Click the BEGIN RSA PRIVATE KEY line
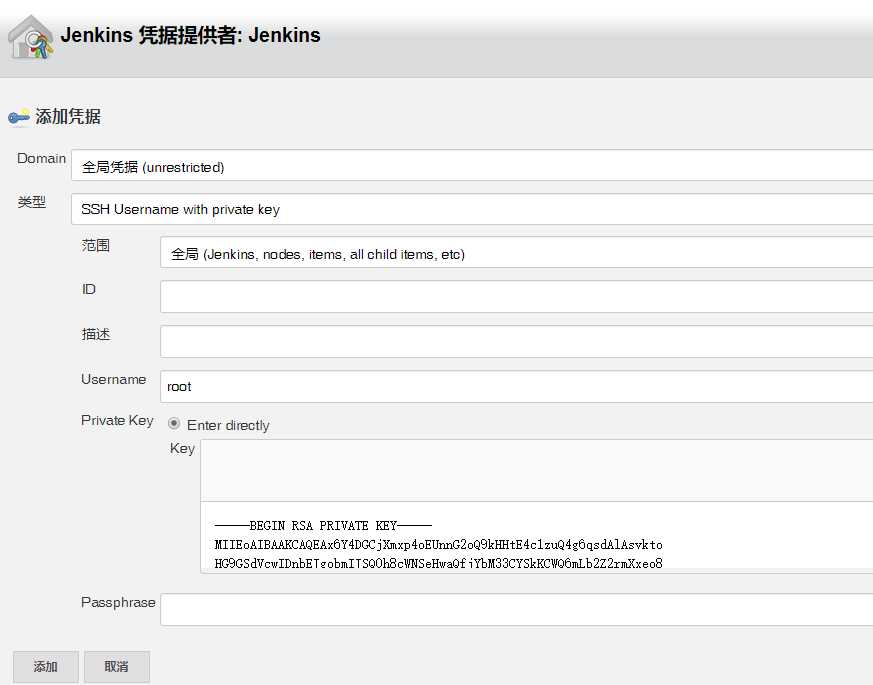Viewport: 873px width, 685px height. [x=323, y=526]
